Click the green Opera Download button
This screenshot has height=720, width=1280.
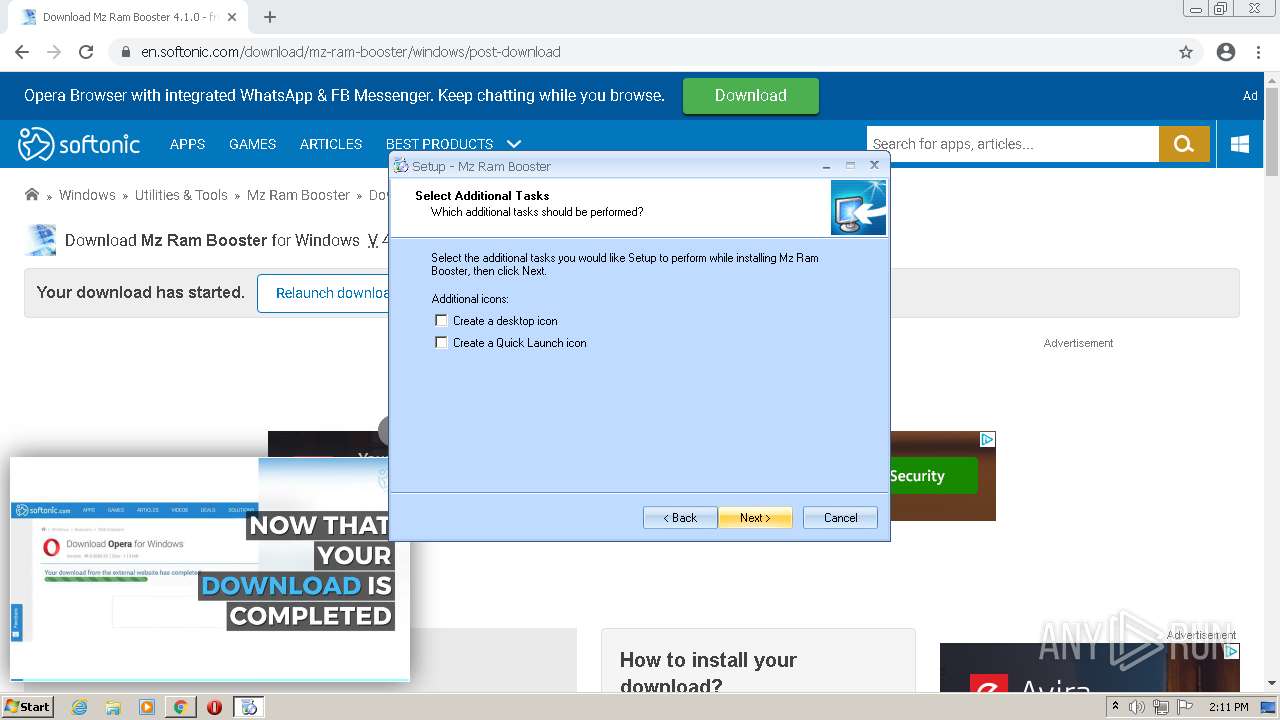click(x=751, y=96)
